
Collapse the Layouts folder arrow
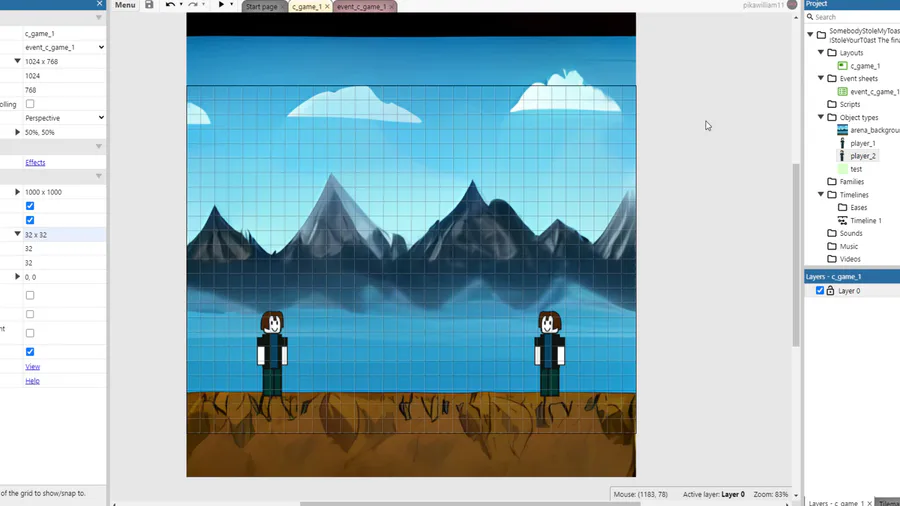[821, 52]
